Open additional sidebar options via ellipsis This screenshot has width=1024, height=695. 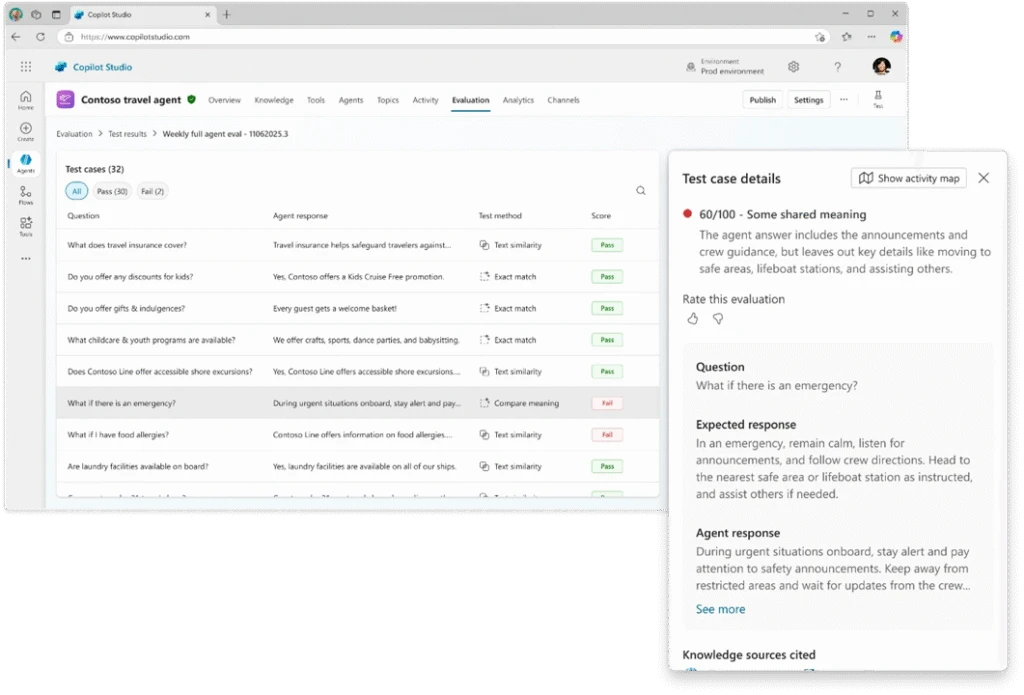[x=25, y=258]
